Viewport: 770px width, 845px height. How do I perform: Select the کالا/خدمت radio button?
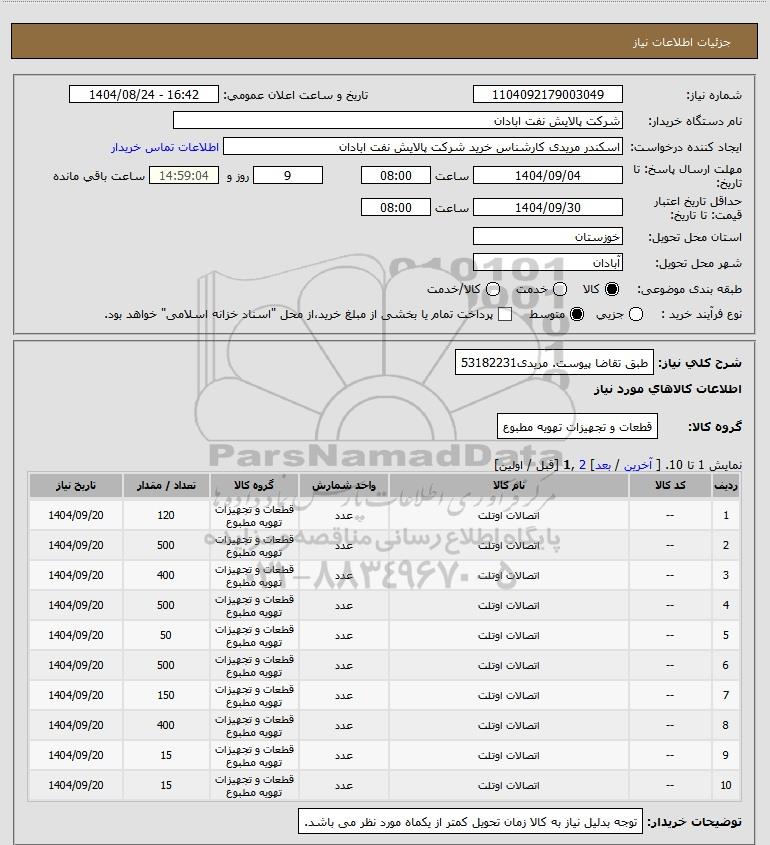[492, 289]
